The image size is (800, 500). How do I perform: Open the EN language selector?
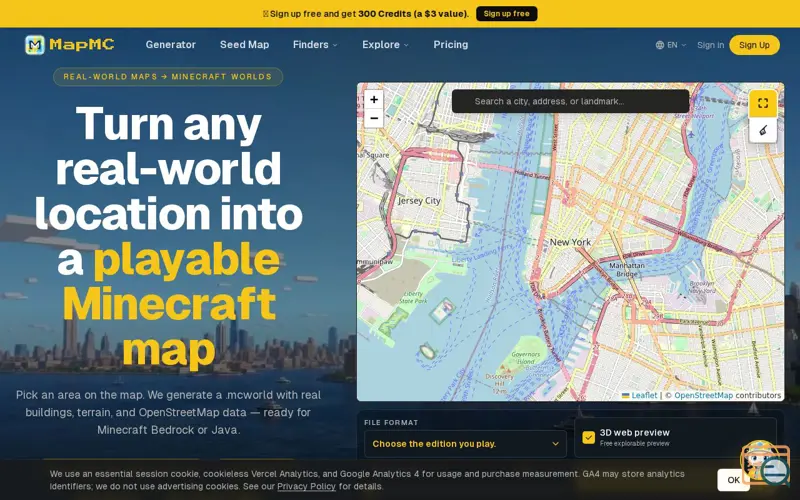pyautogui.click(x=671, y=45)
